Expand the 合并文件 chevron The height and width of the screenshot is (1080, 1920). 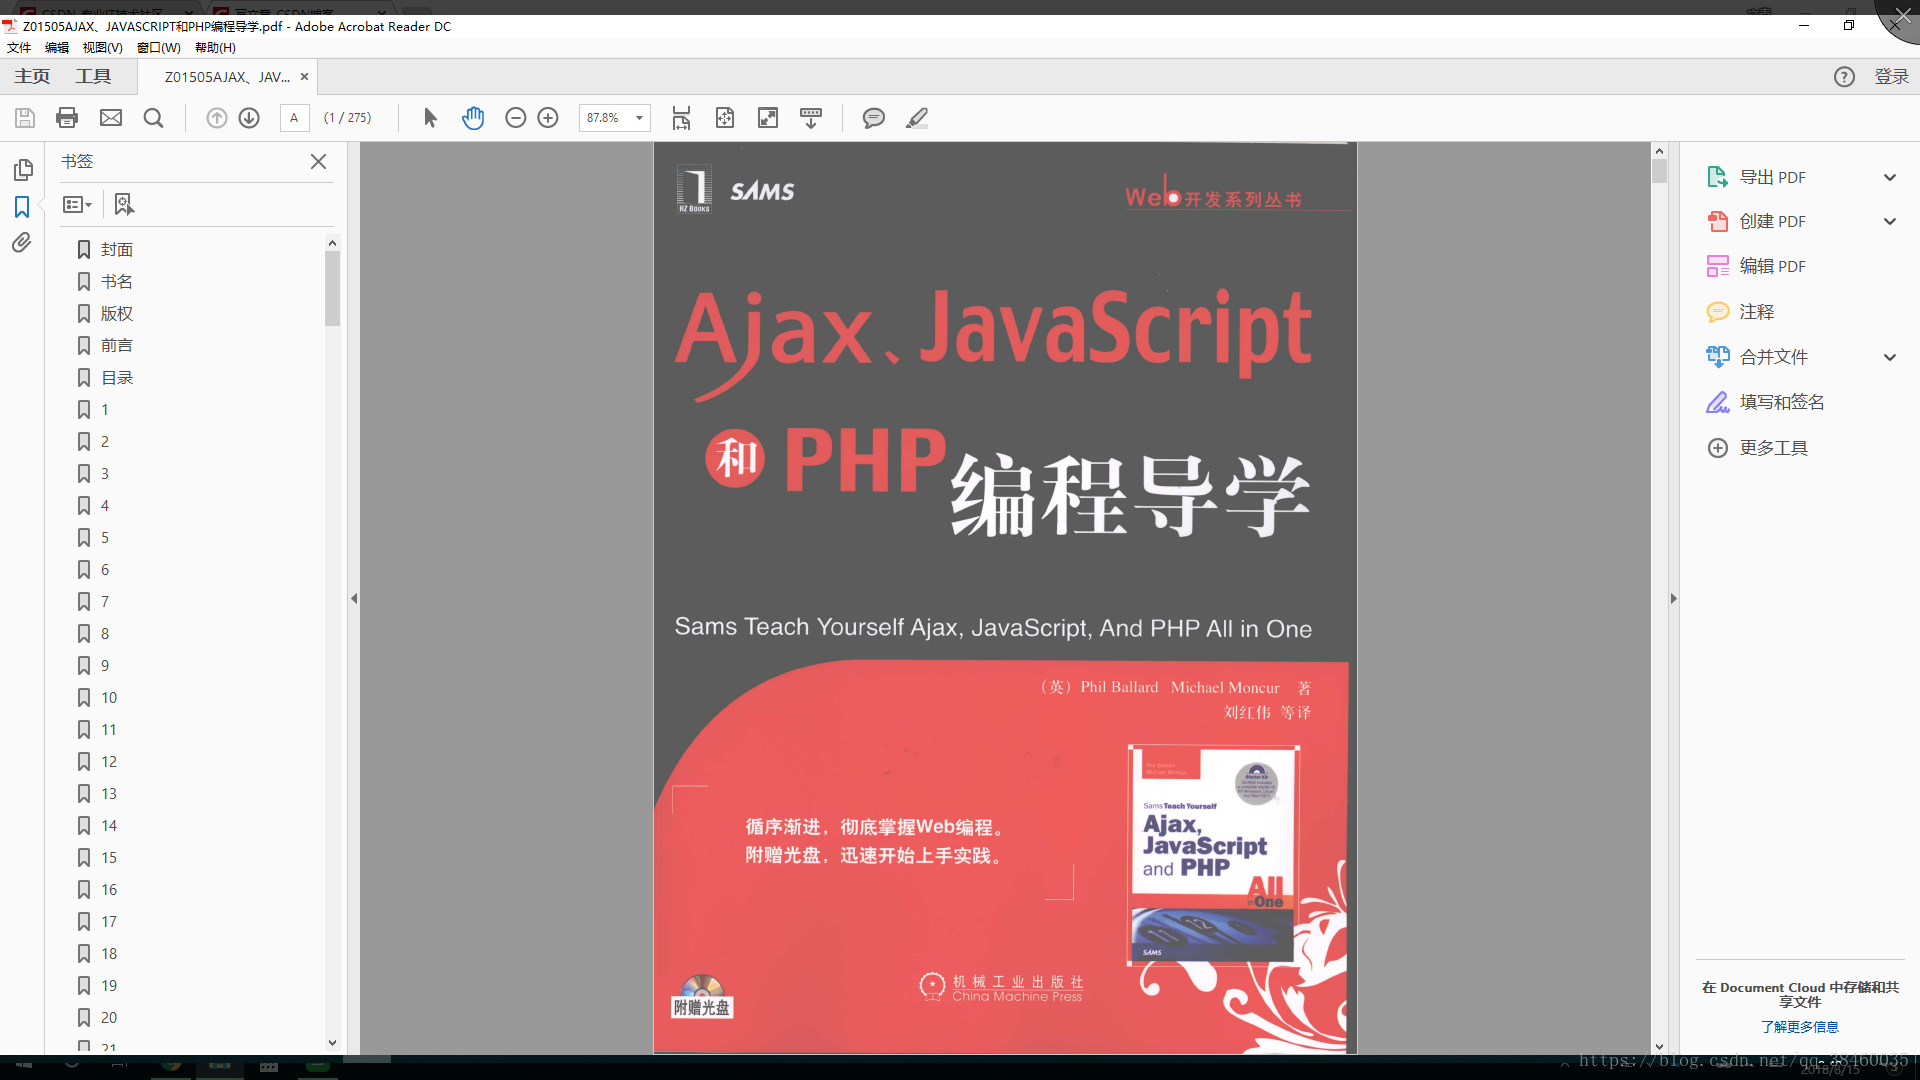pos(1890,357)
